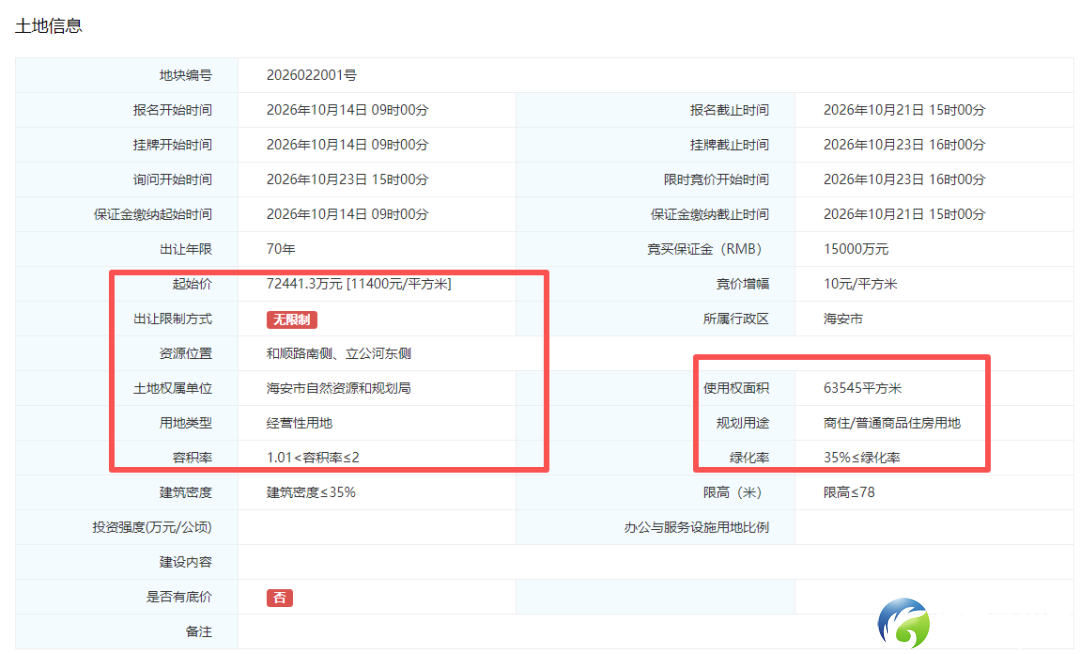Click the red '无限制' badge
The height and width of the screenshot is (654, 1080).
tap(292, 319)
